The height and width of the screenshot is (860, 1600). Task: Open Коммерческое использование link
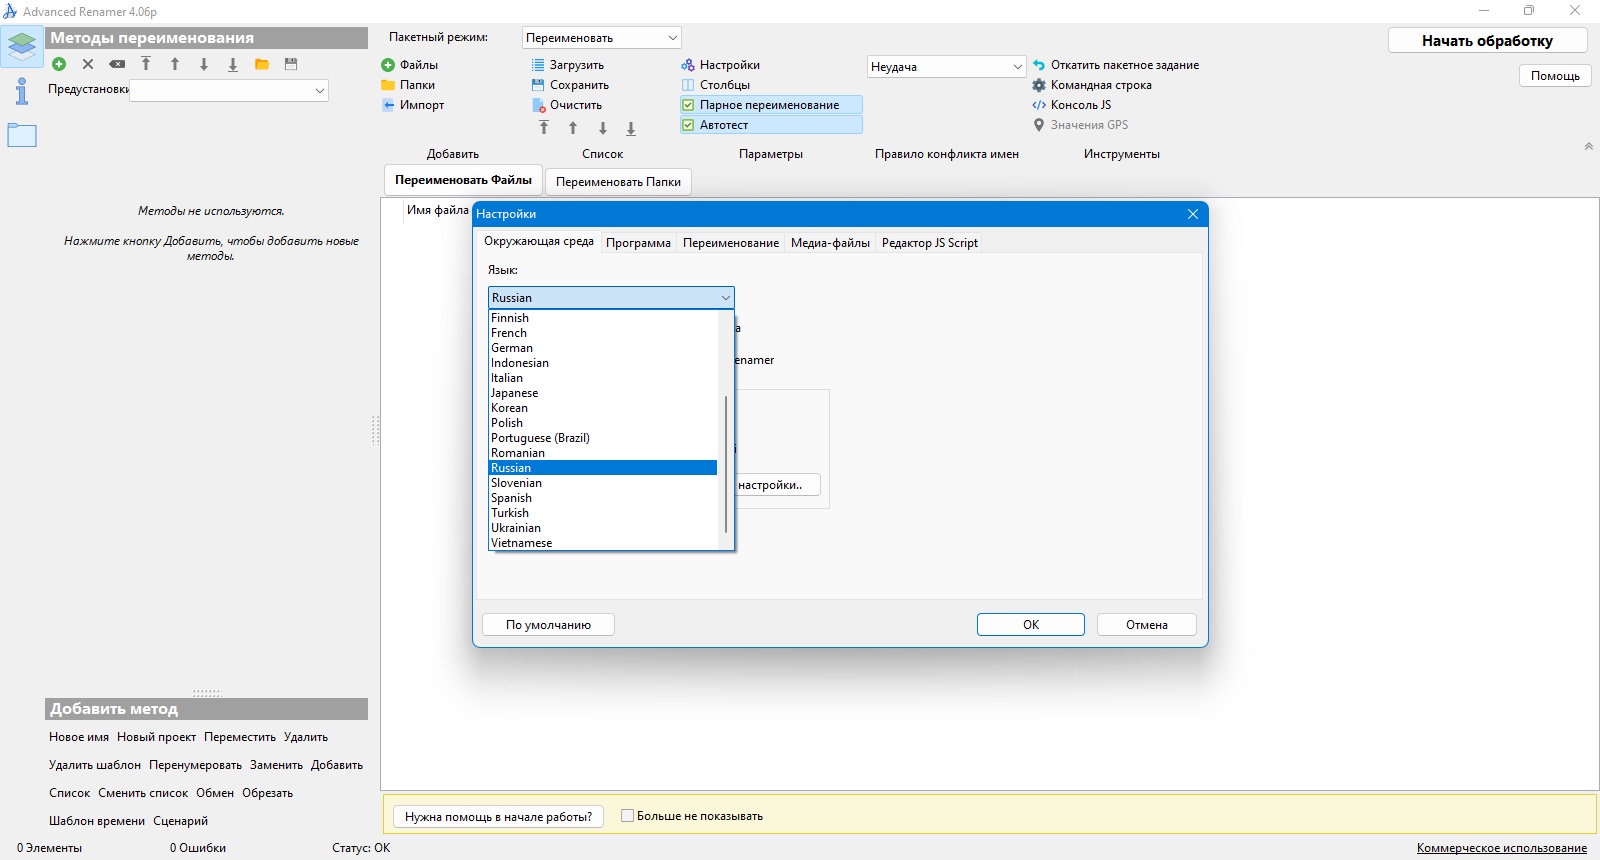(1502, 848)
